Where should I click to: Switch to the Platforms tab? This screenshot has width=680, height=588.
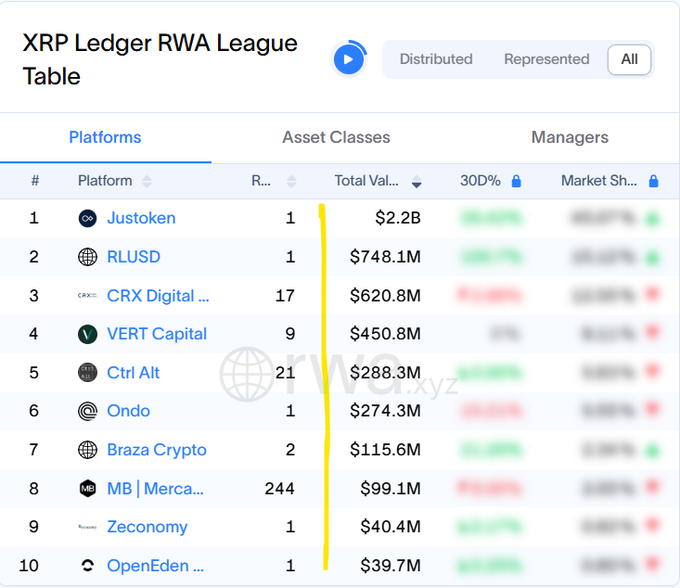(105, 137)
